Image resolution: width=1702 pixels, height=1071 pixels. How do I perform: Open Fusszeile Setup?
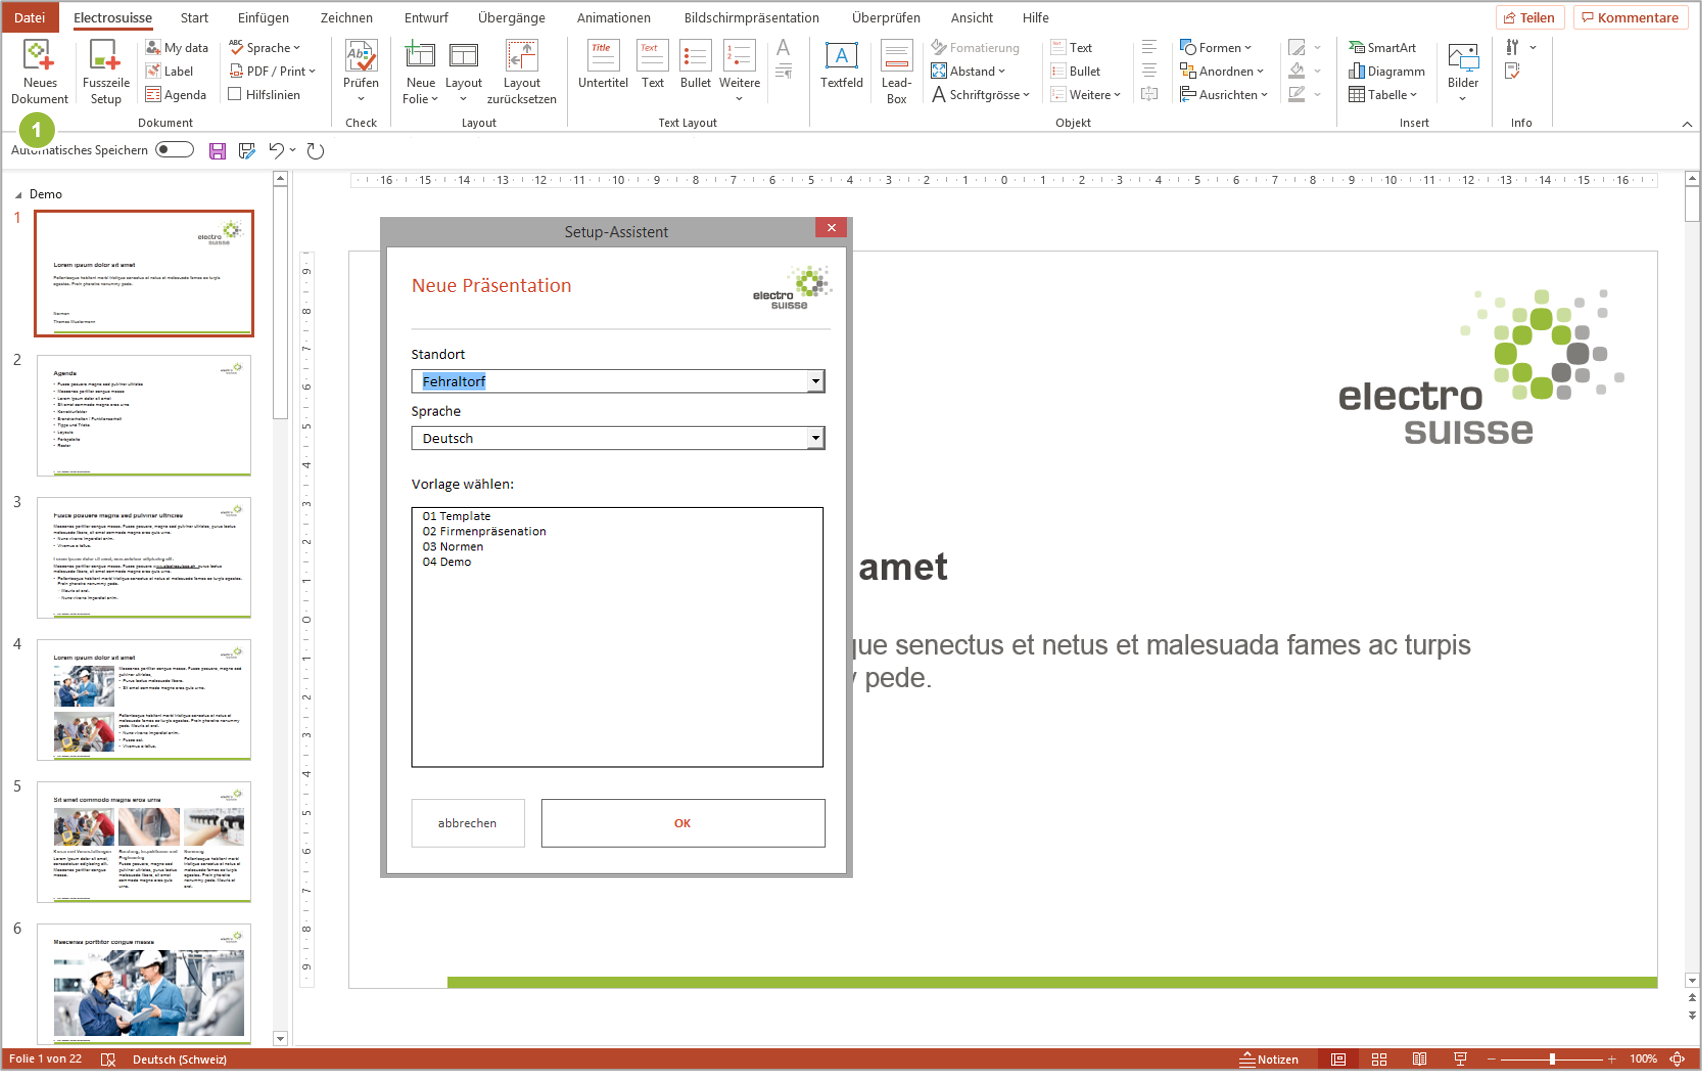tap(105, 72)
